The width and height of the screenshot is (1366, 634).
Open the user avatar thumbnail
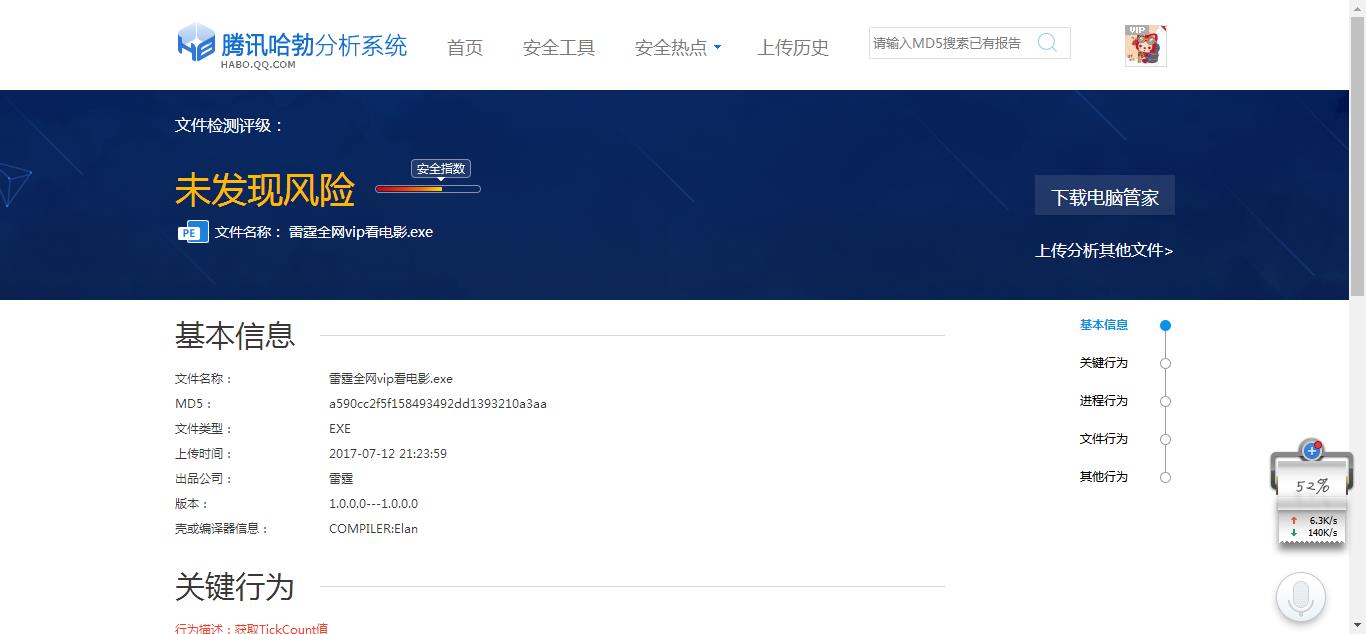tap(1146, 46)
